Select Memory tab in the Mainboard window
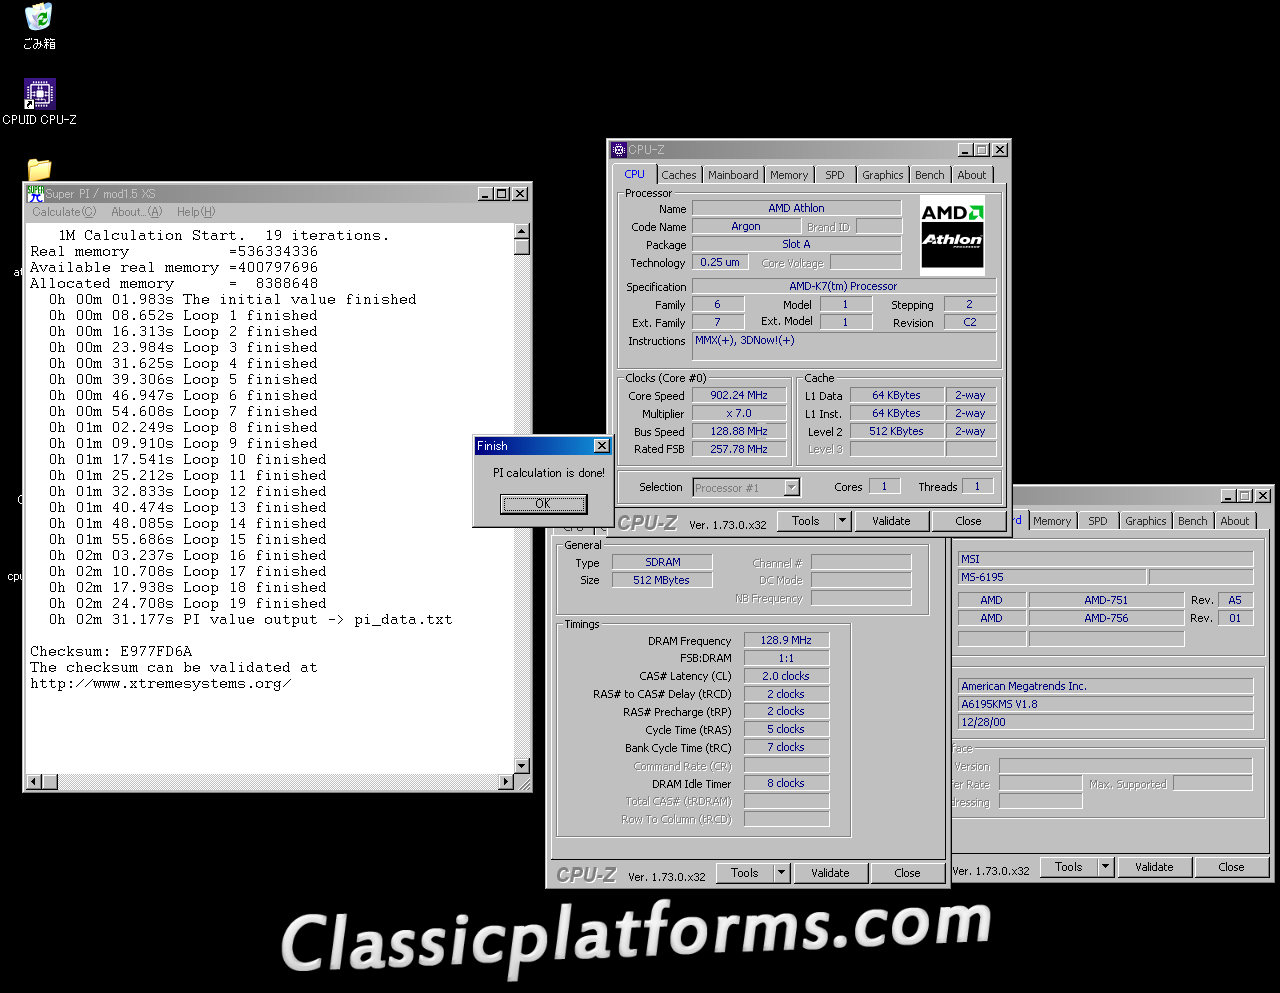The height and width of the screenshot is (993, 1280). pyautogui.click(x=1052, y=521)
